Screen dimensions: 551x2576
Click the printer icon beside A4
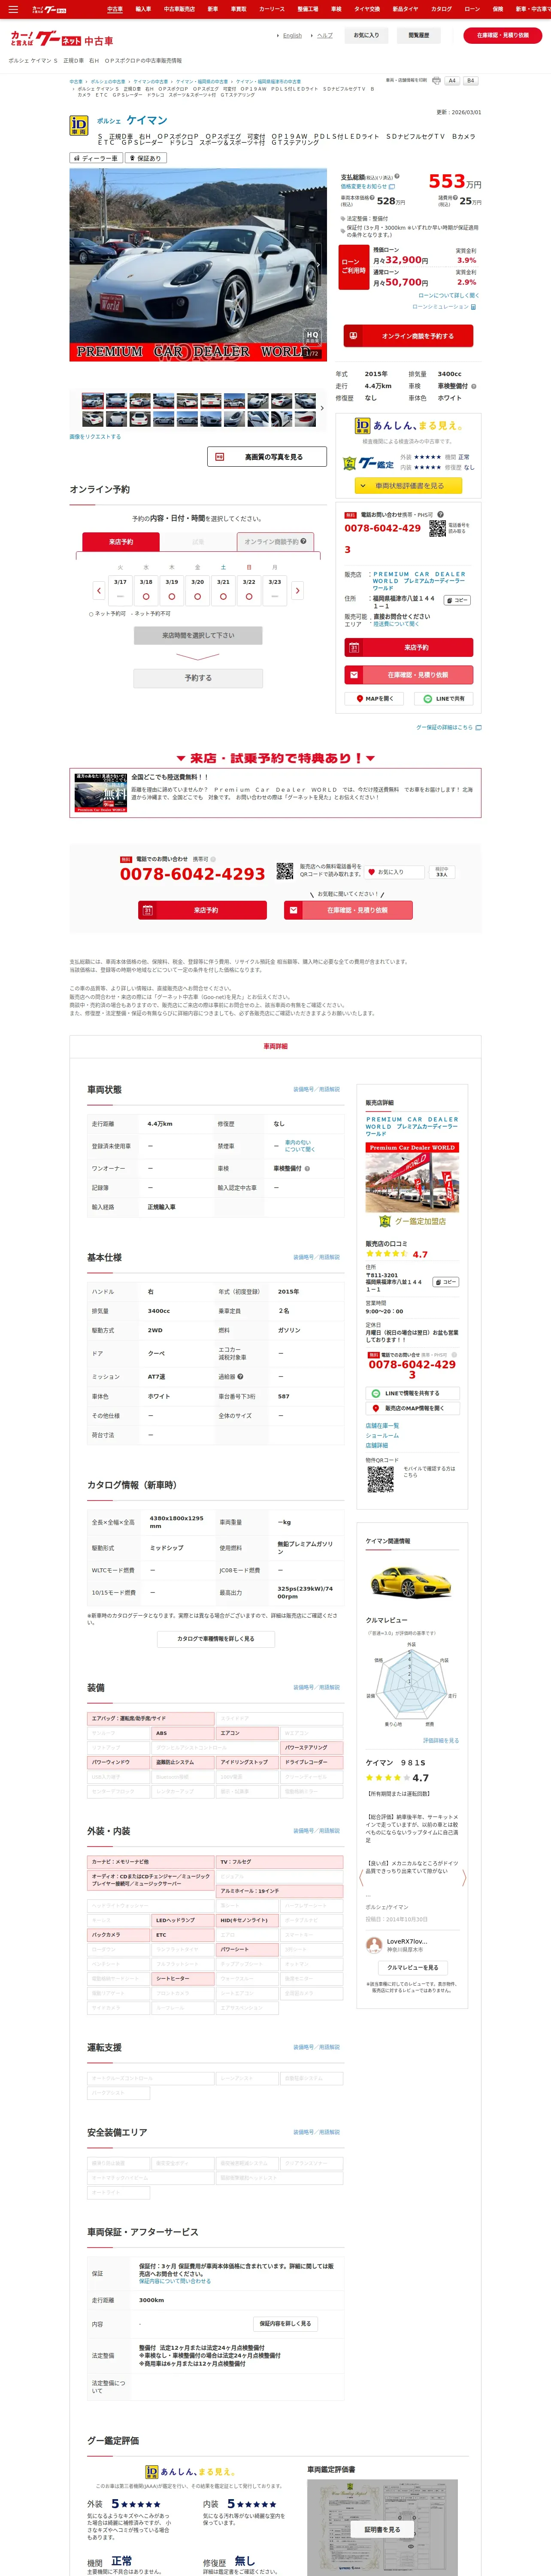(x=436, y=81)
